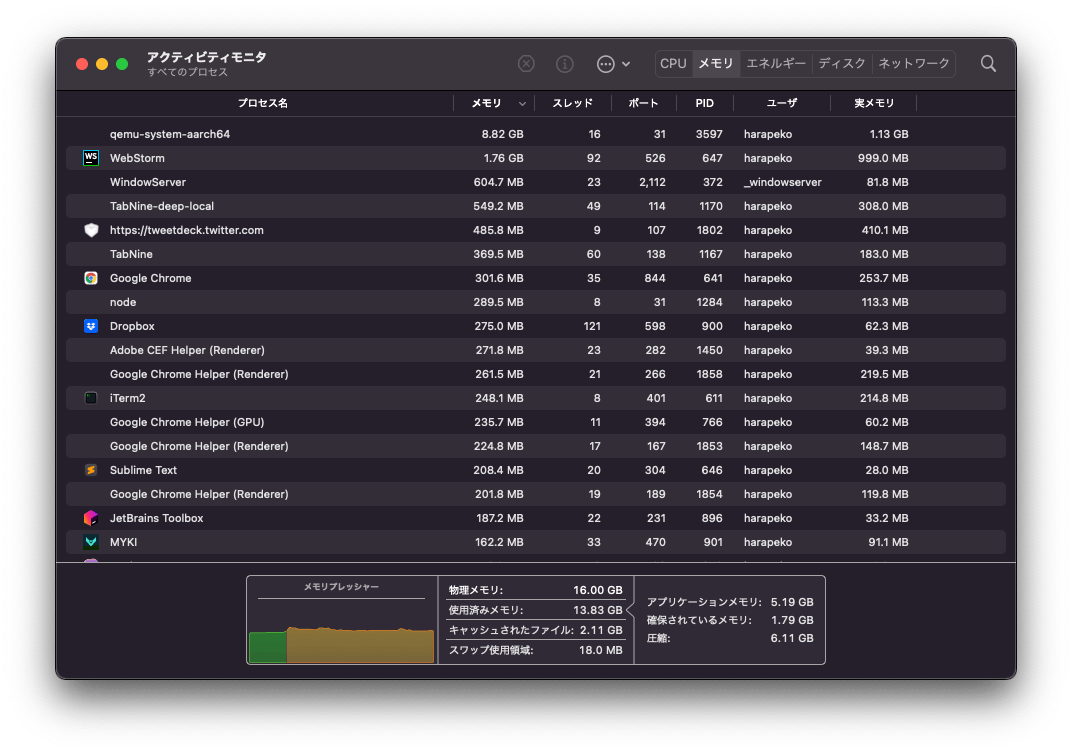This screenshot has width=1072, height=753.
Task: Select the WebStorm process name
Action: [137, 158]
